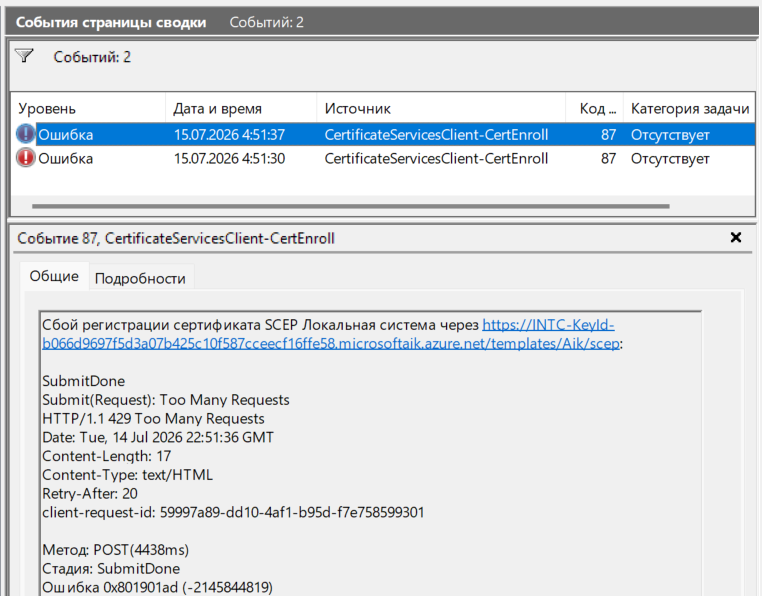Select the error event at 4:51:30
The height and width of the screenshot is (596, 762).
pyautogui.click(x=383, y=158)
